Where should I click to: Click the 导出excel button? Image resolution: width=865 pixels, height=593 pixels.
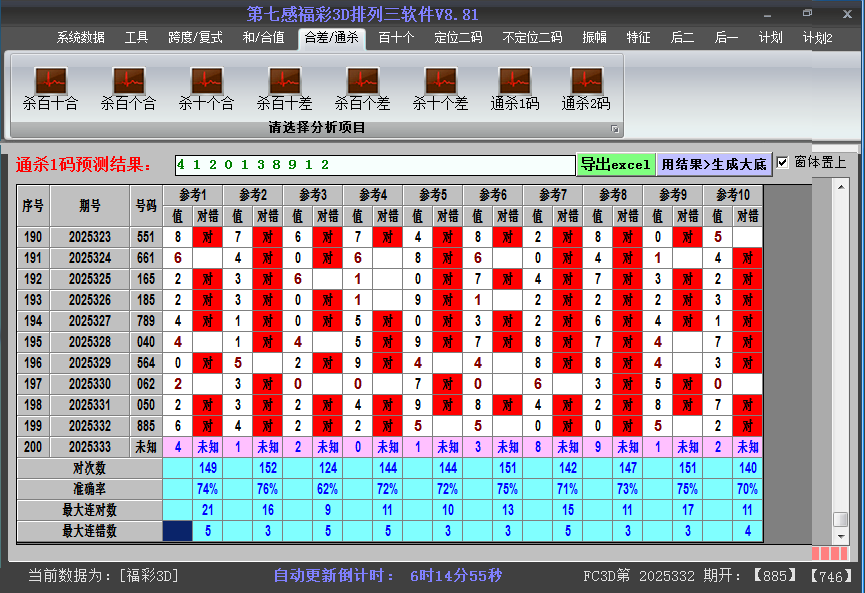point(615,164)
